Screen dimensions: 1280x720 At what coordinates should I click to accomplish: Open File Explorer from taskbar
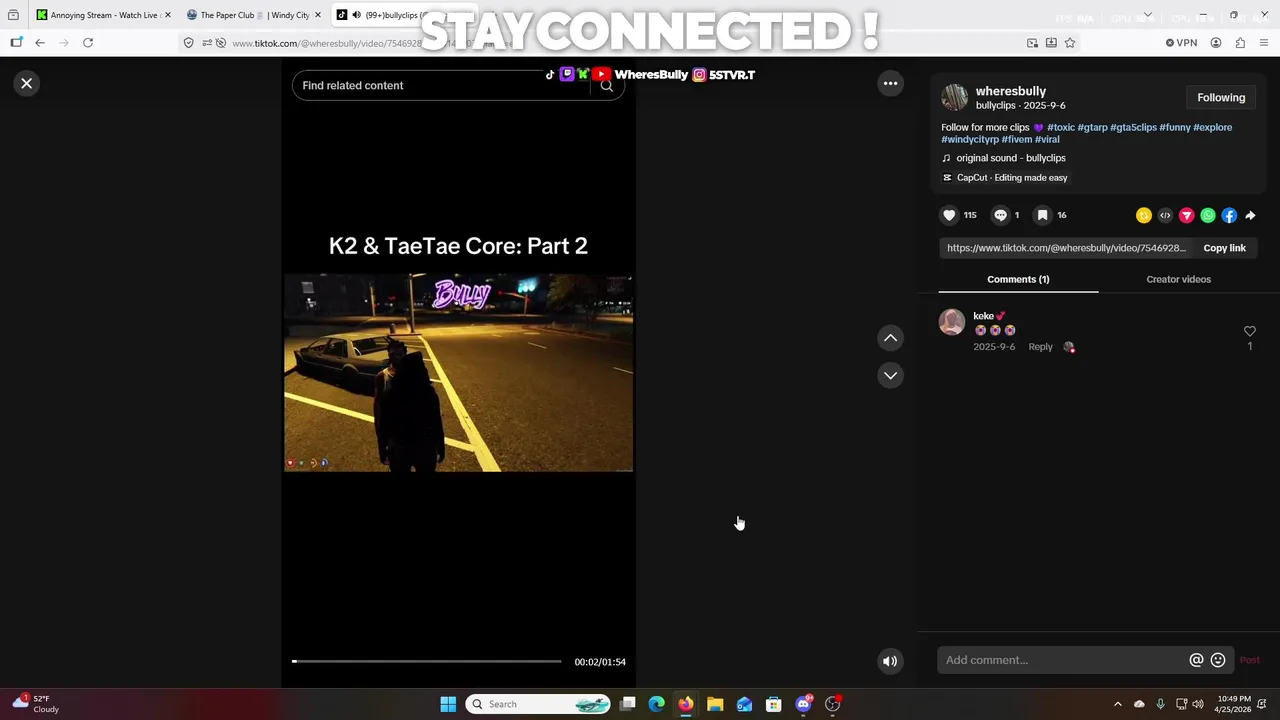point(715,704)
